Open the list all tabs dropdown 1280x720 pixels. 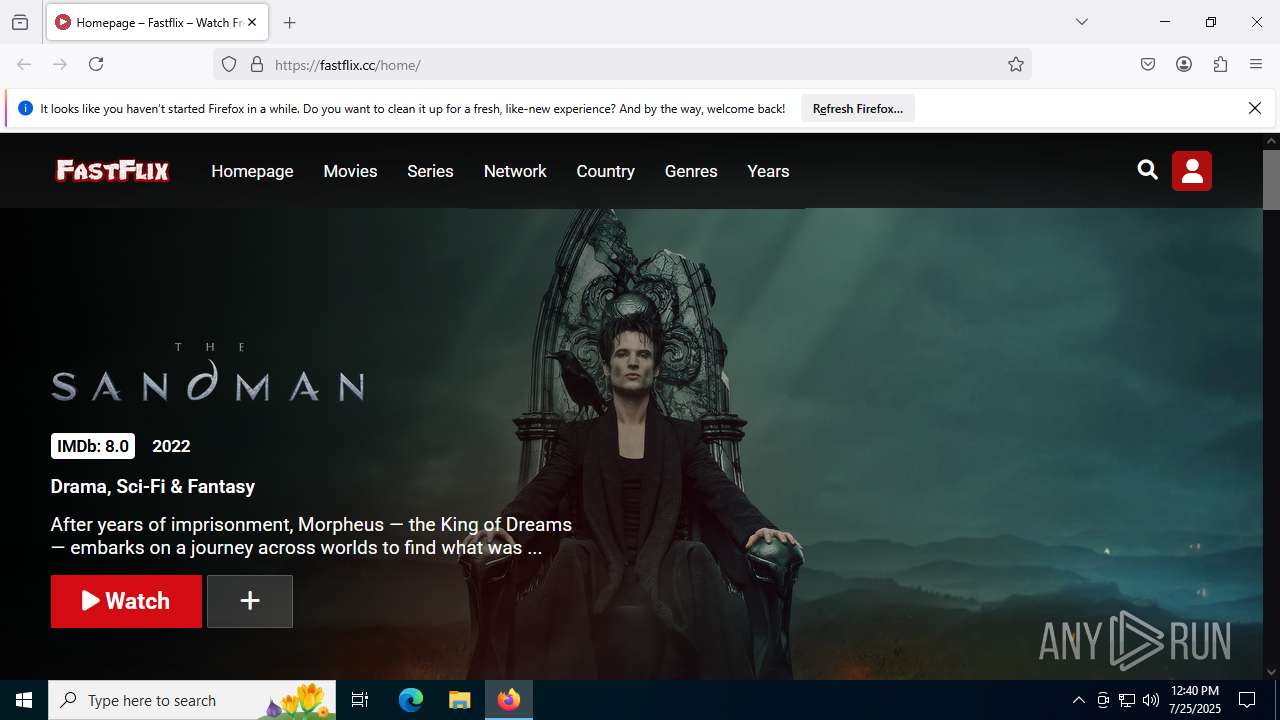tap(1082, 22)
